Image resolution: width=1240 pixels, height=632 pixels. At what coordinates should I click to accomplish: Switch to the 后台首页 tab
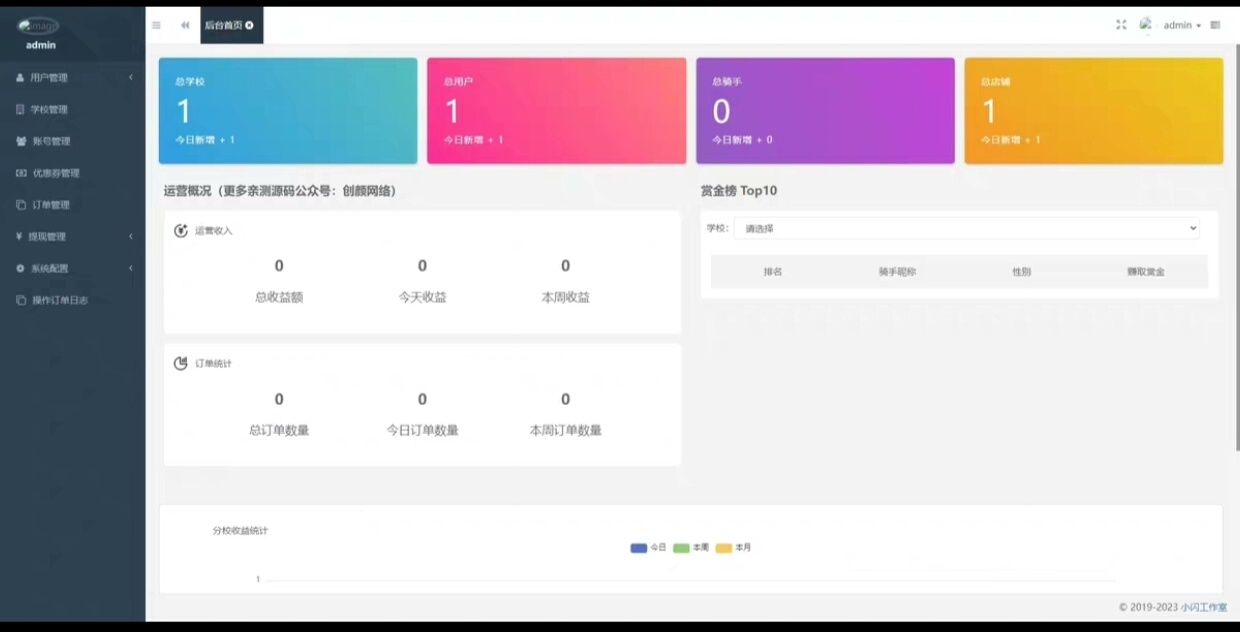pyautogui.click(x=231, y=25)
